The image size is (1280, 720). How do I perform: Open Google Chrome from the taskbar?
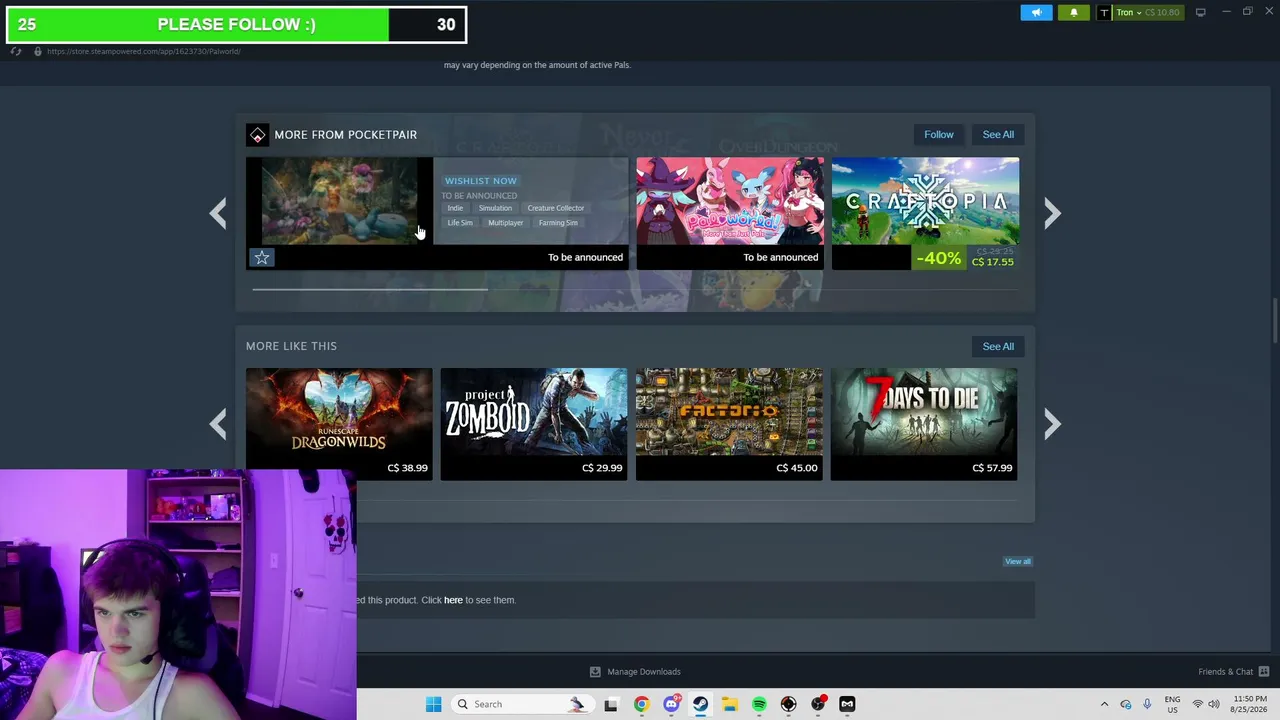[x=641, y=704]
